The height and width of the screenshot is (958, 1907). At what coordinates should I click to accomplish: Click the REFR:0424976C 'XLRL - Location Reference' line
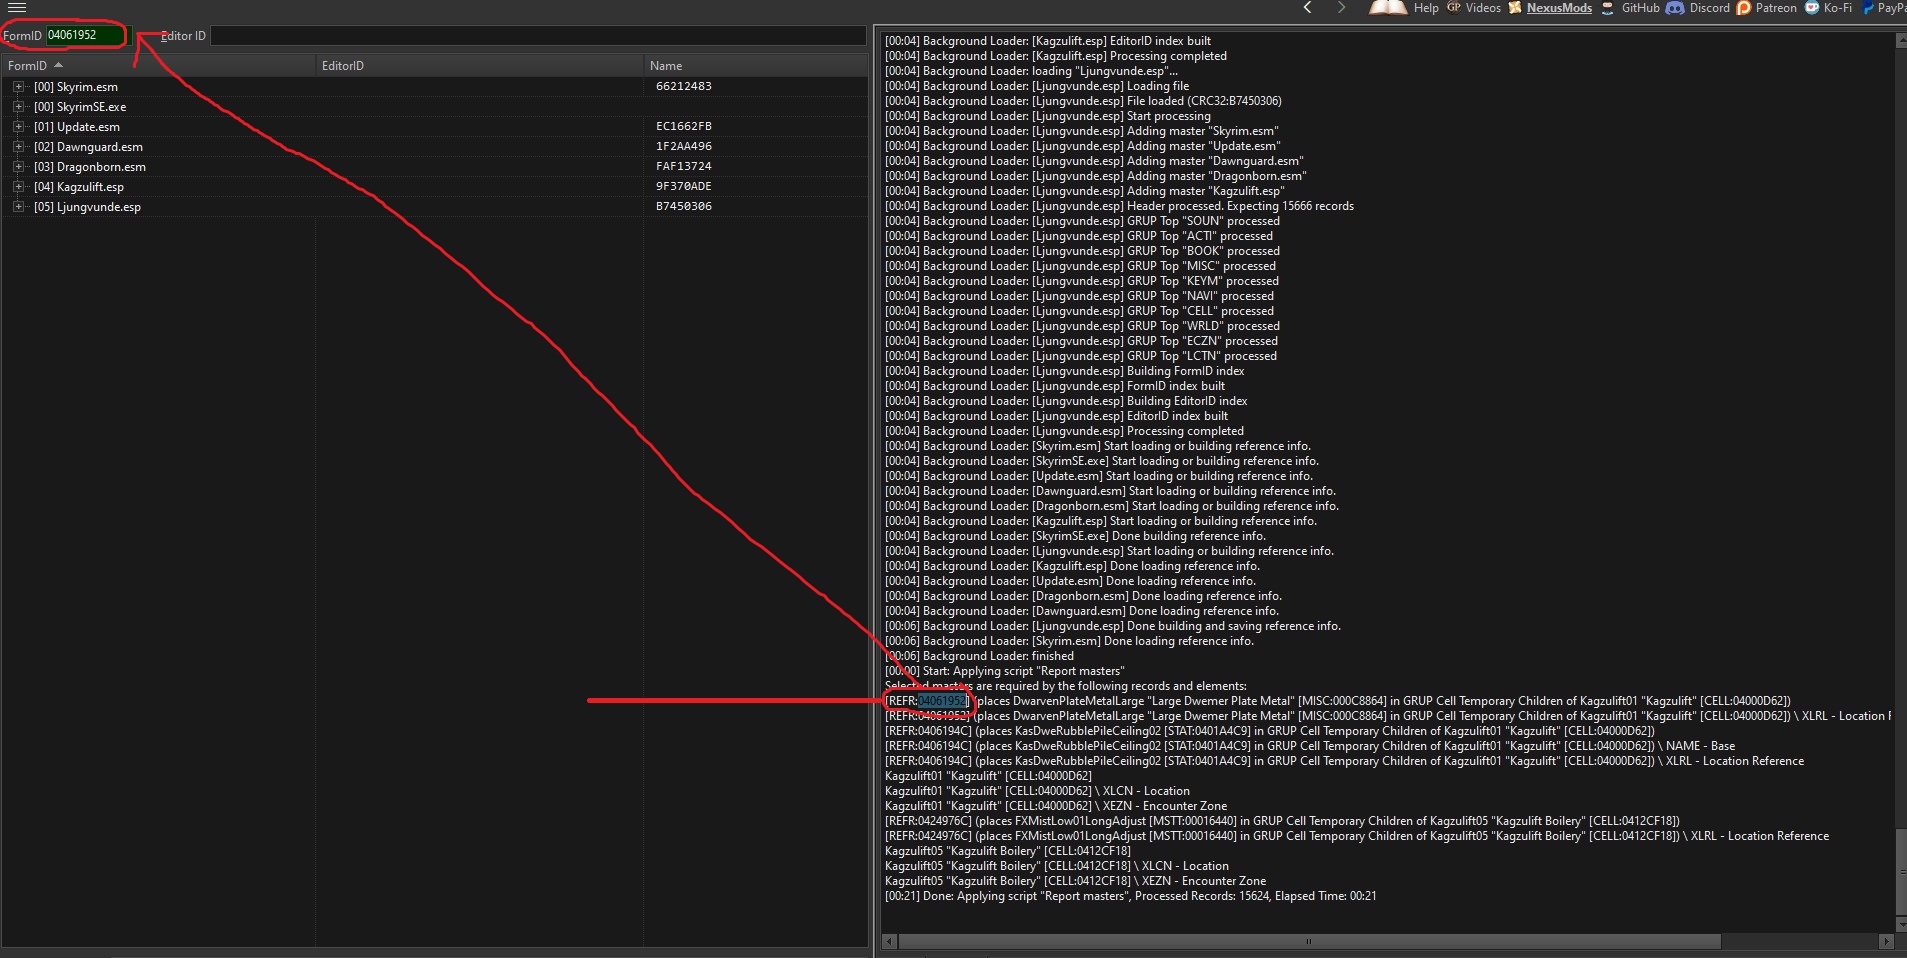[1357, 836]
